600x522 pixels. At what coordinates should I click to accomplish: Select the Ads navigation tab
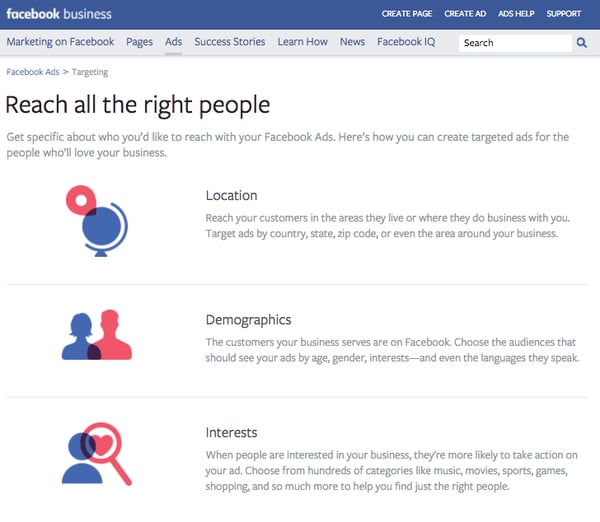point(173,41)
